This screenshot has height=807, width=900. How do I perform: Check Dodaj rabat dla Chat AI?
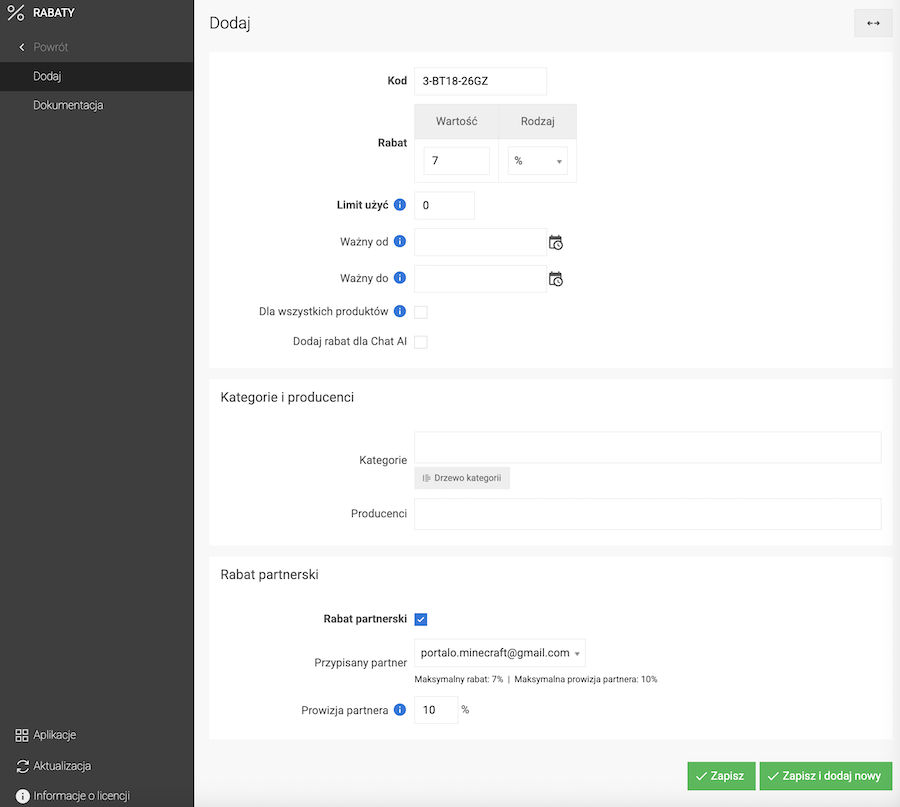click(421, 342)
